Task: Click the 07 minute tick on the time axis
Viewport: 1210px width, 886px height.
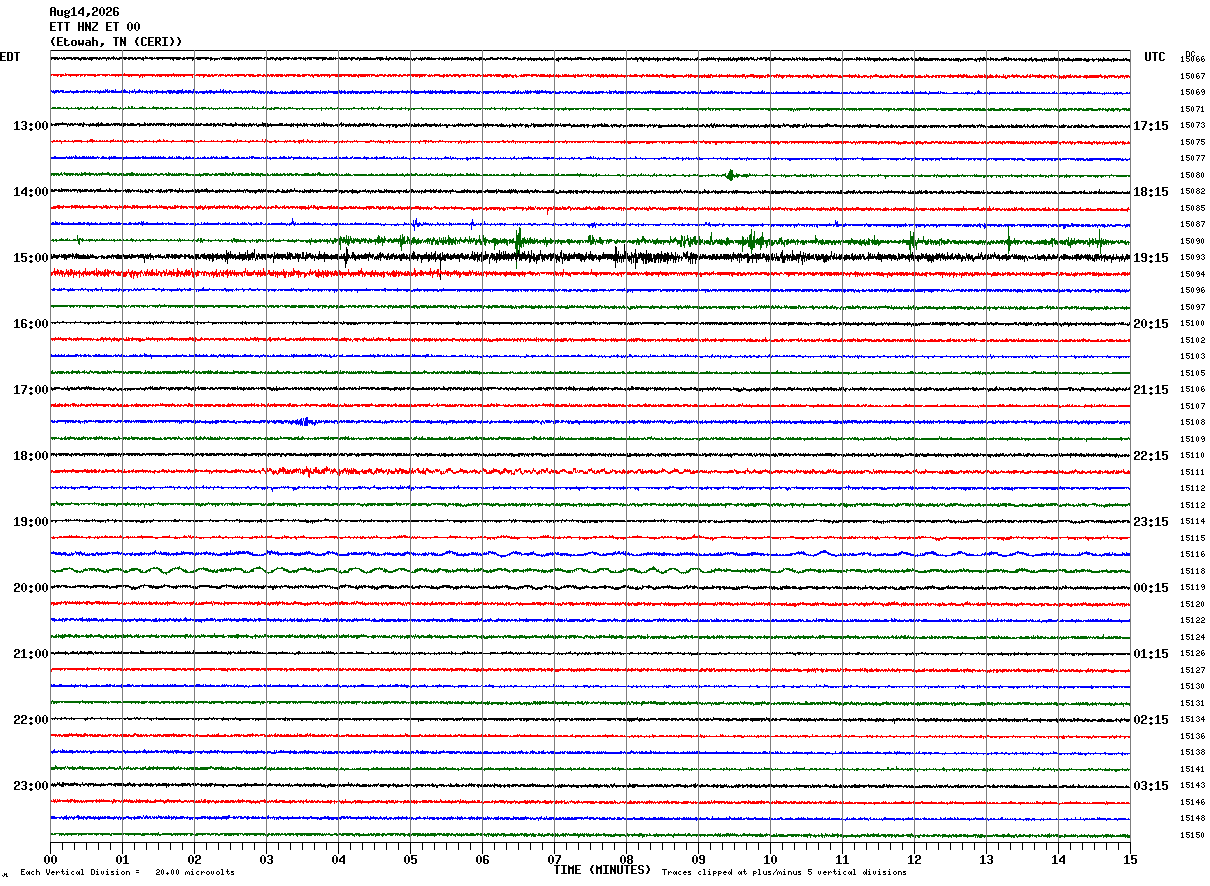Action: point(554,859)
